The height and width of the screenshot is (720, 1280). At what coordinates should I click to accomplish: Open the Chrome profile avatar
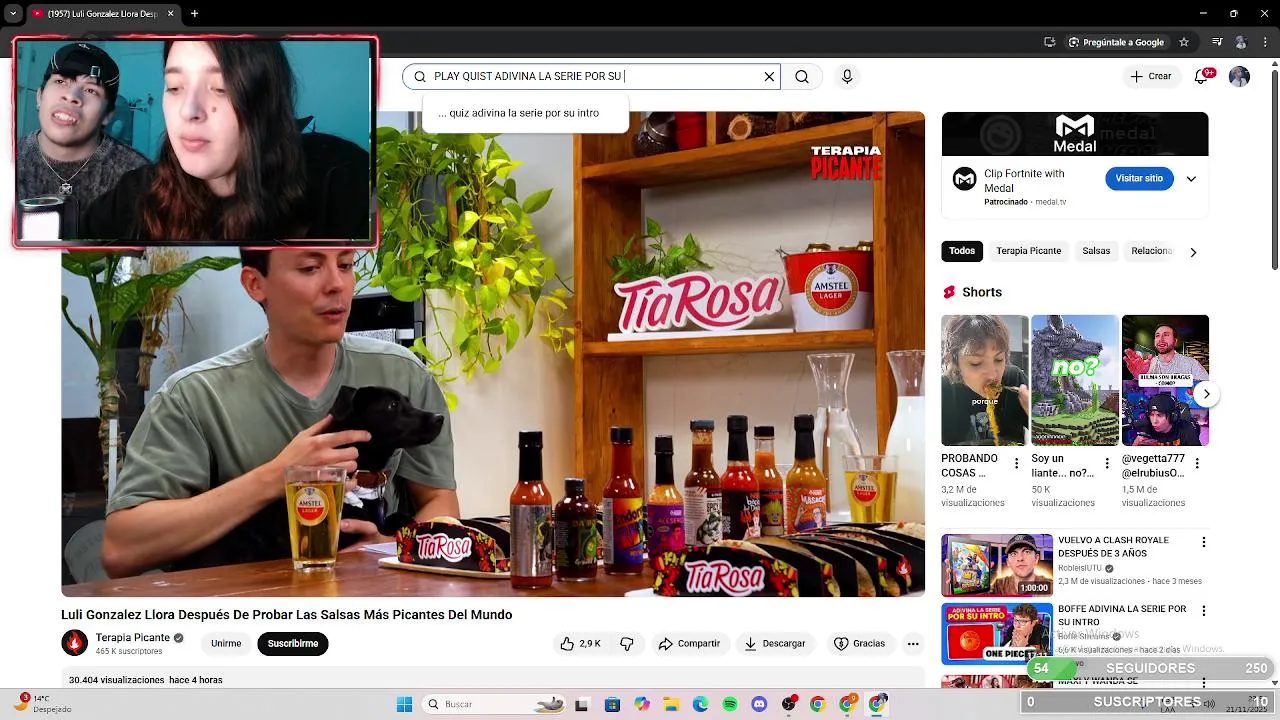point(1241,42)
